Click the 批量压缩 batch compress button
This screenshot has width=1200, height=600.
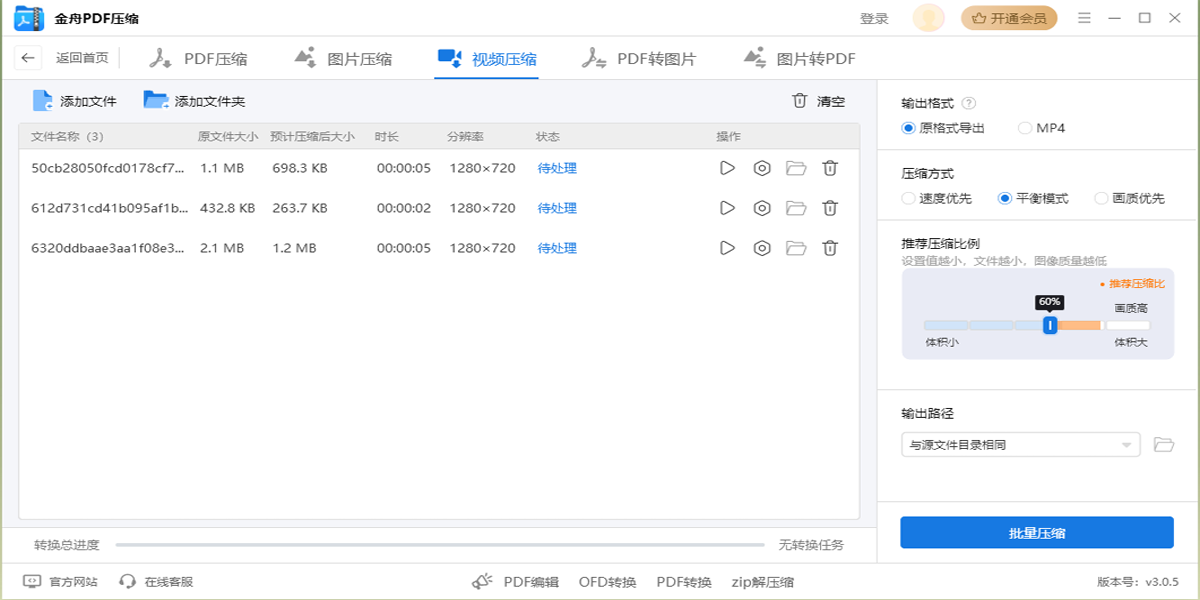tap(1037, 533)
